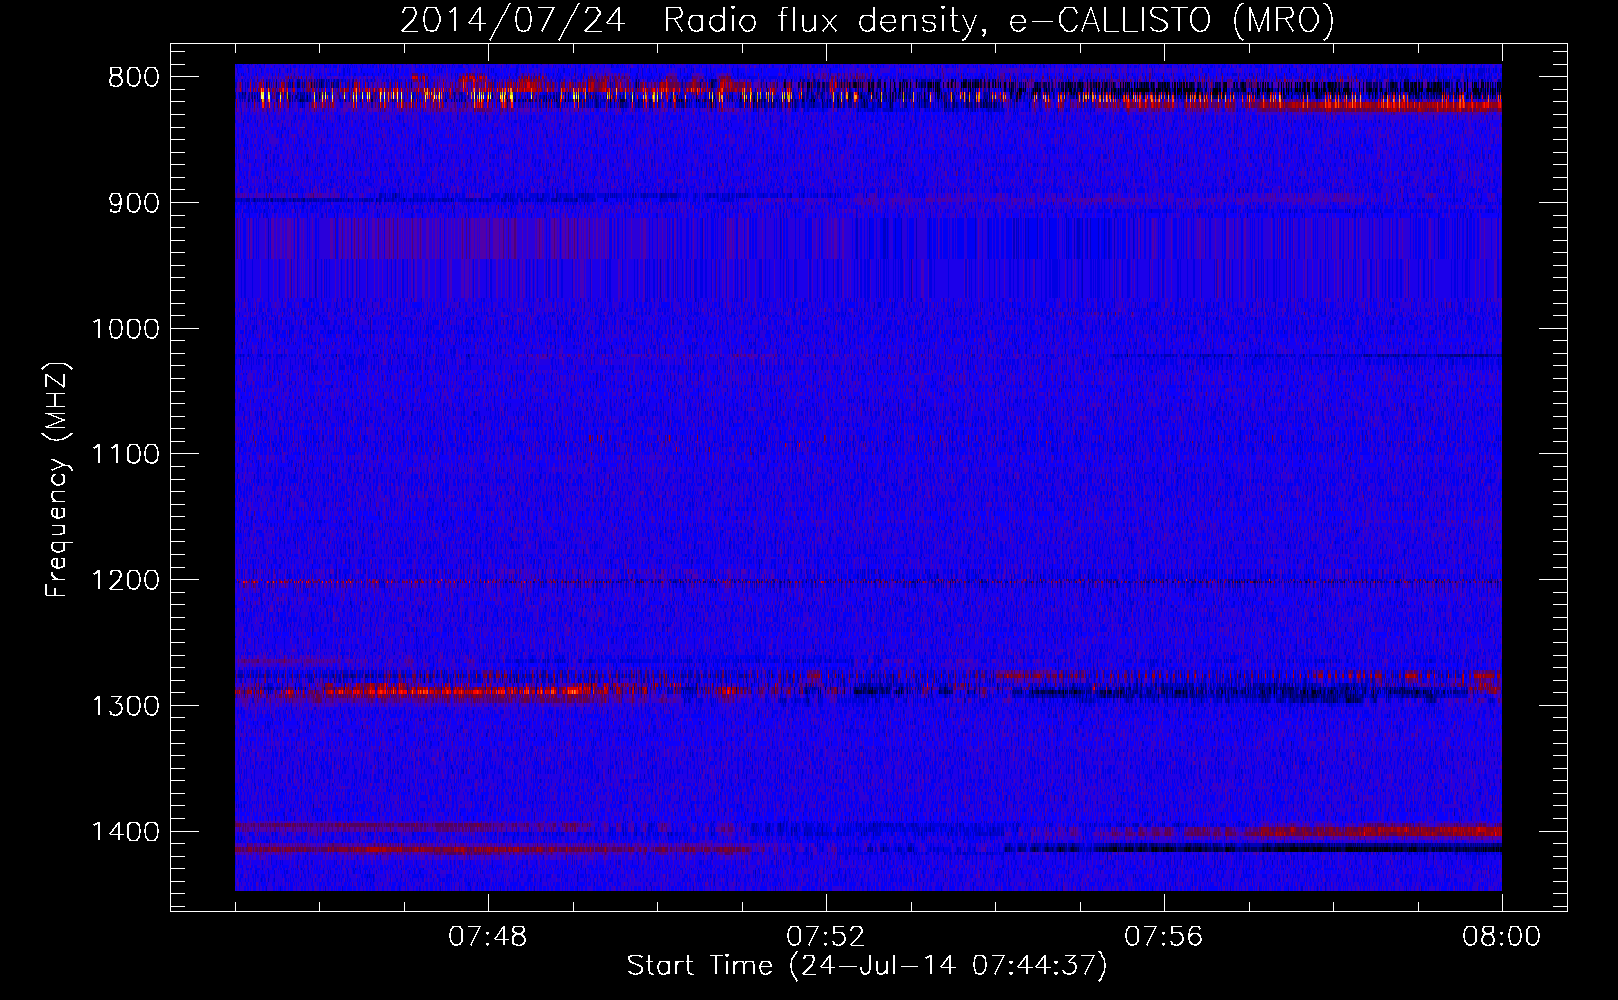Image resolution: width=1618 pixels, height=1000 pixels.
Task: Click the '800' frequency axis label
Action: pos(132,78)
